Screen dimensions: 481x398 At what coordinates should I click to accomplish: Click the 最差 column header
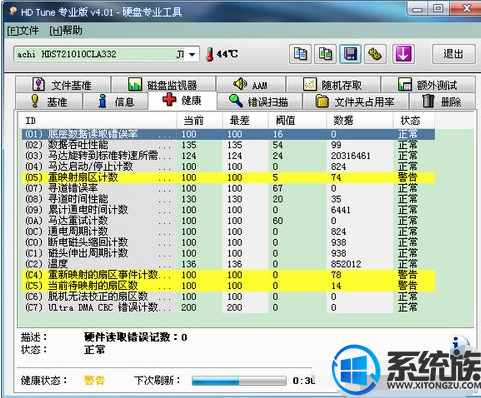pyautogui.click(x=245, y=120)
